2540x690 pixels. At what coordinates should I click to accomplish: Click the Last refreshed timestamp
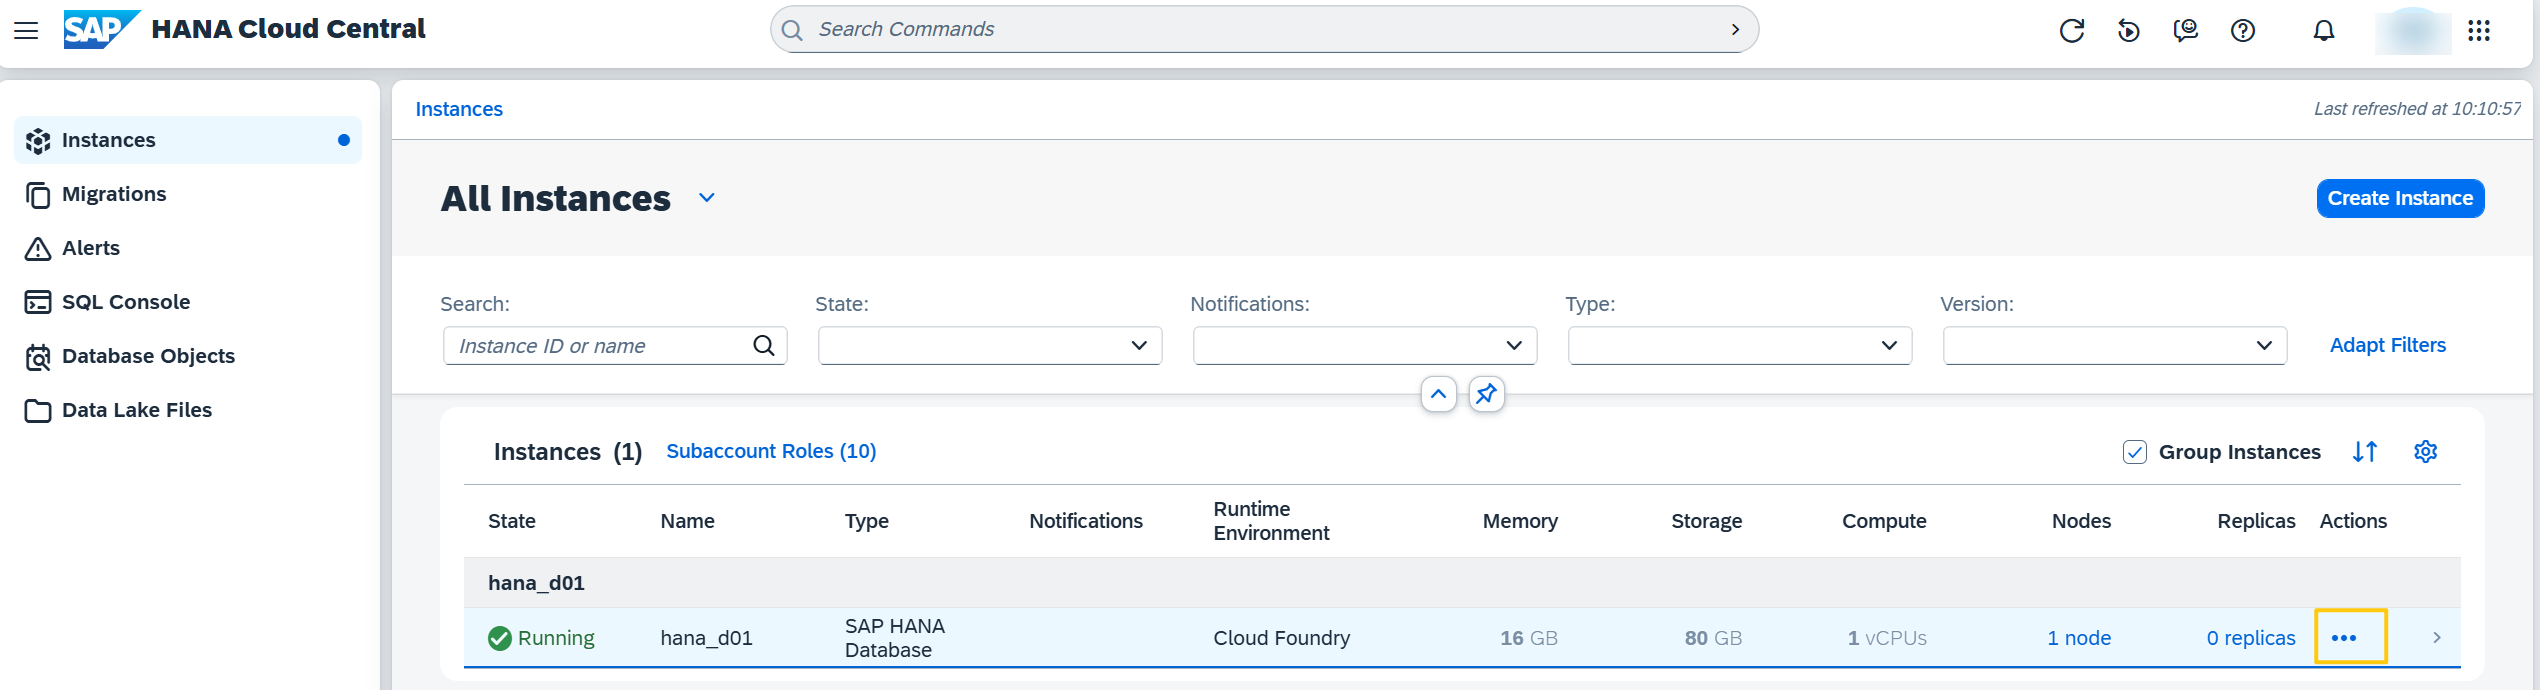(2417, 109)
